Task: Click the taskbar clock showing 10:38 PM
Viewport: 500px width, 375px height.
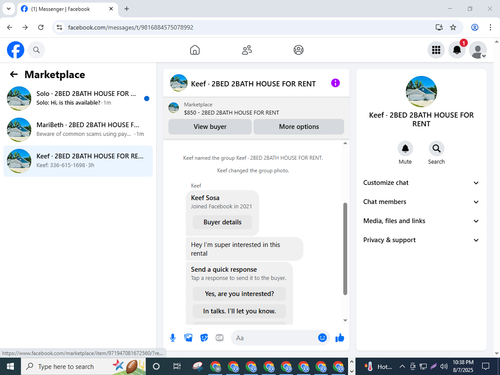Action: click(463, 366)
